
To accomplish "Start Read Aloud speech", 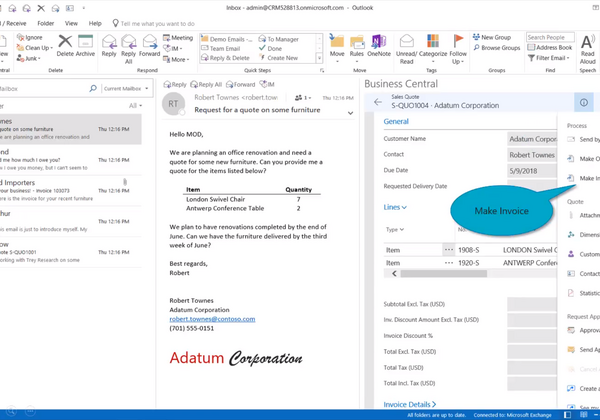I will 588,49.
